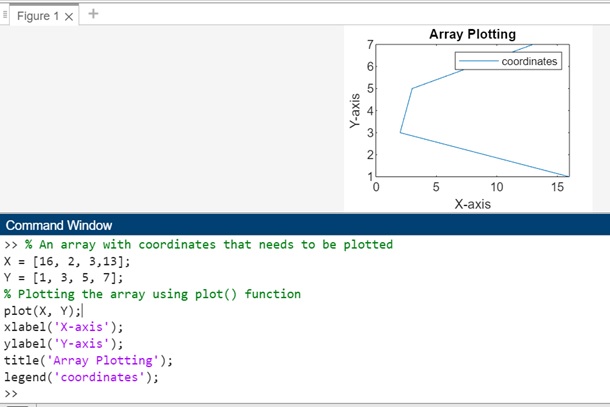The height and width of the screenshot is (407, 610).
Task: Click the xlabel('X-axis'); code line
Action: (64, 327)
